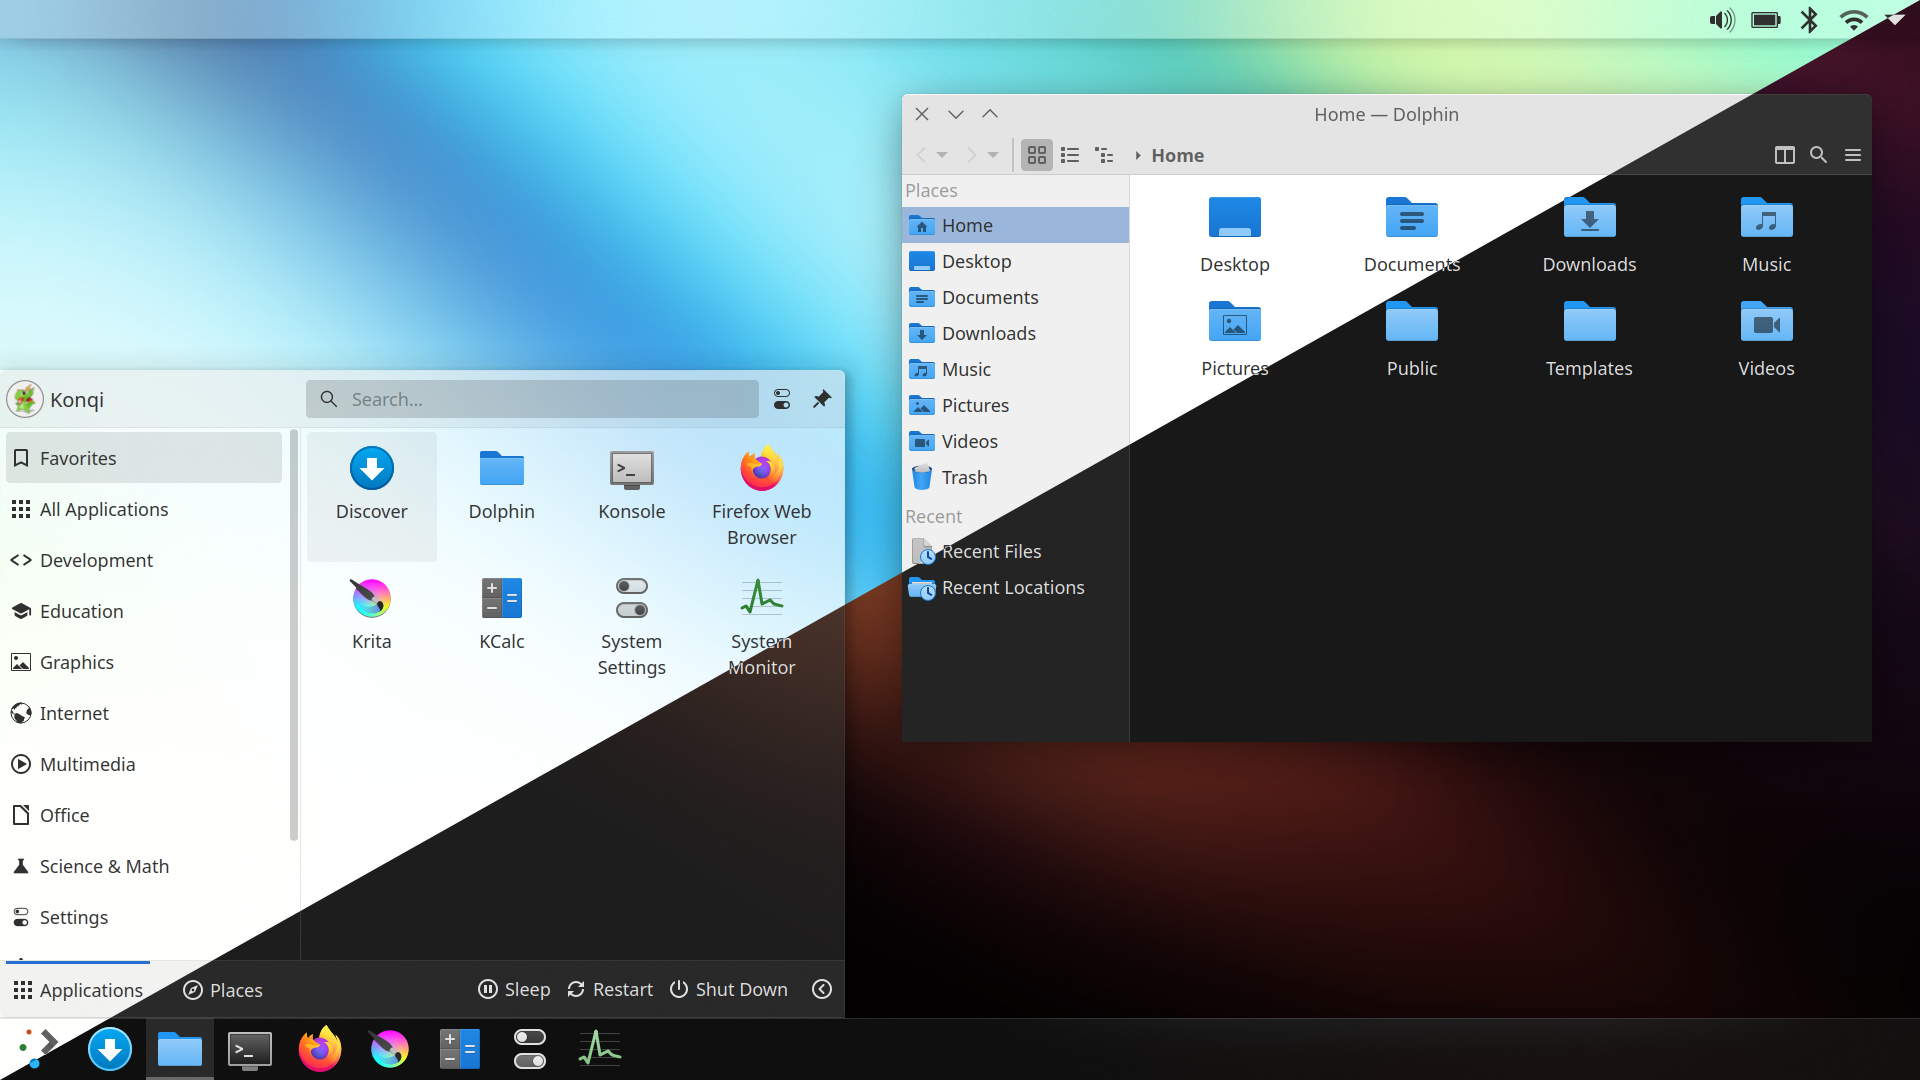Open the Plasma application launcher on the taskbar

(x=37, y=1048)
